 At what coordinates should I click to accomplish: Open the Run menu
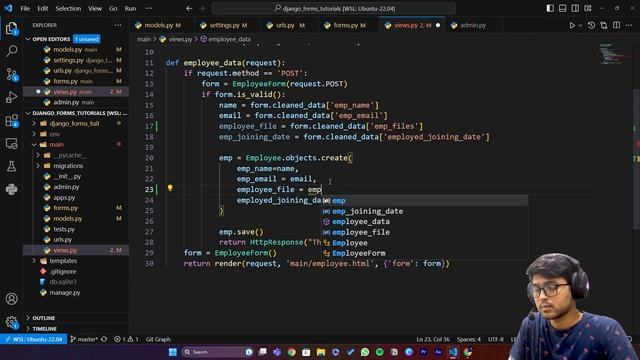click(130, 8)
